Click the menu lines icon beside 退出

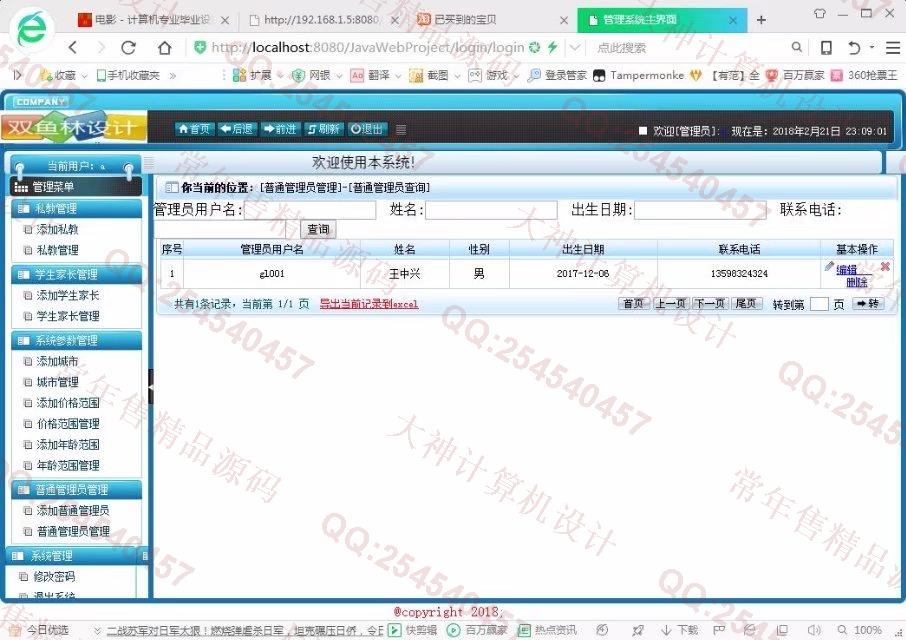[400, 130]
